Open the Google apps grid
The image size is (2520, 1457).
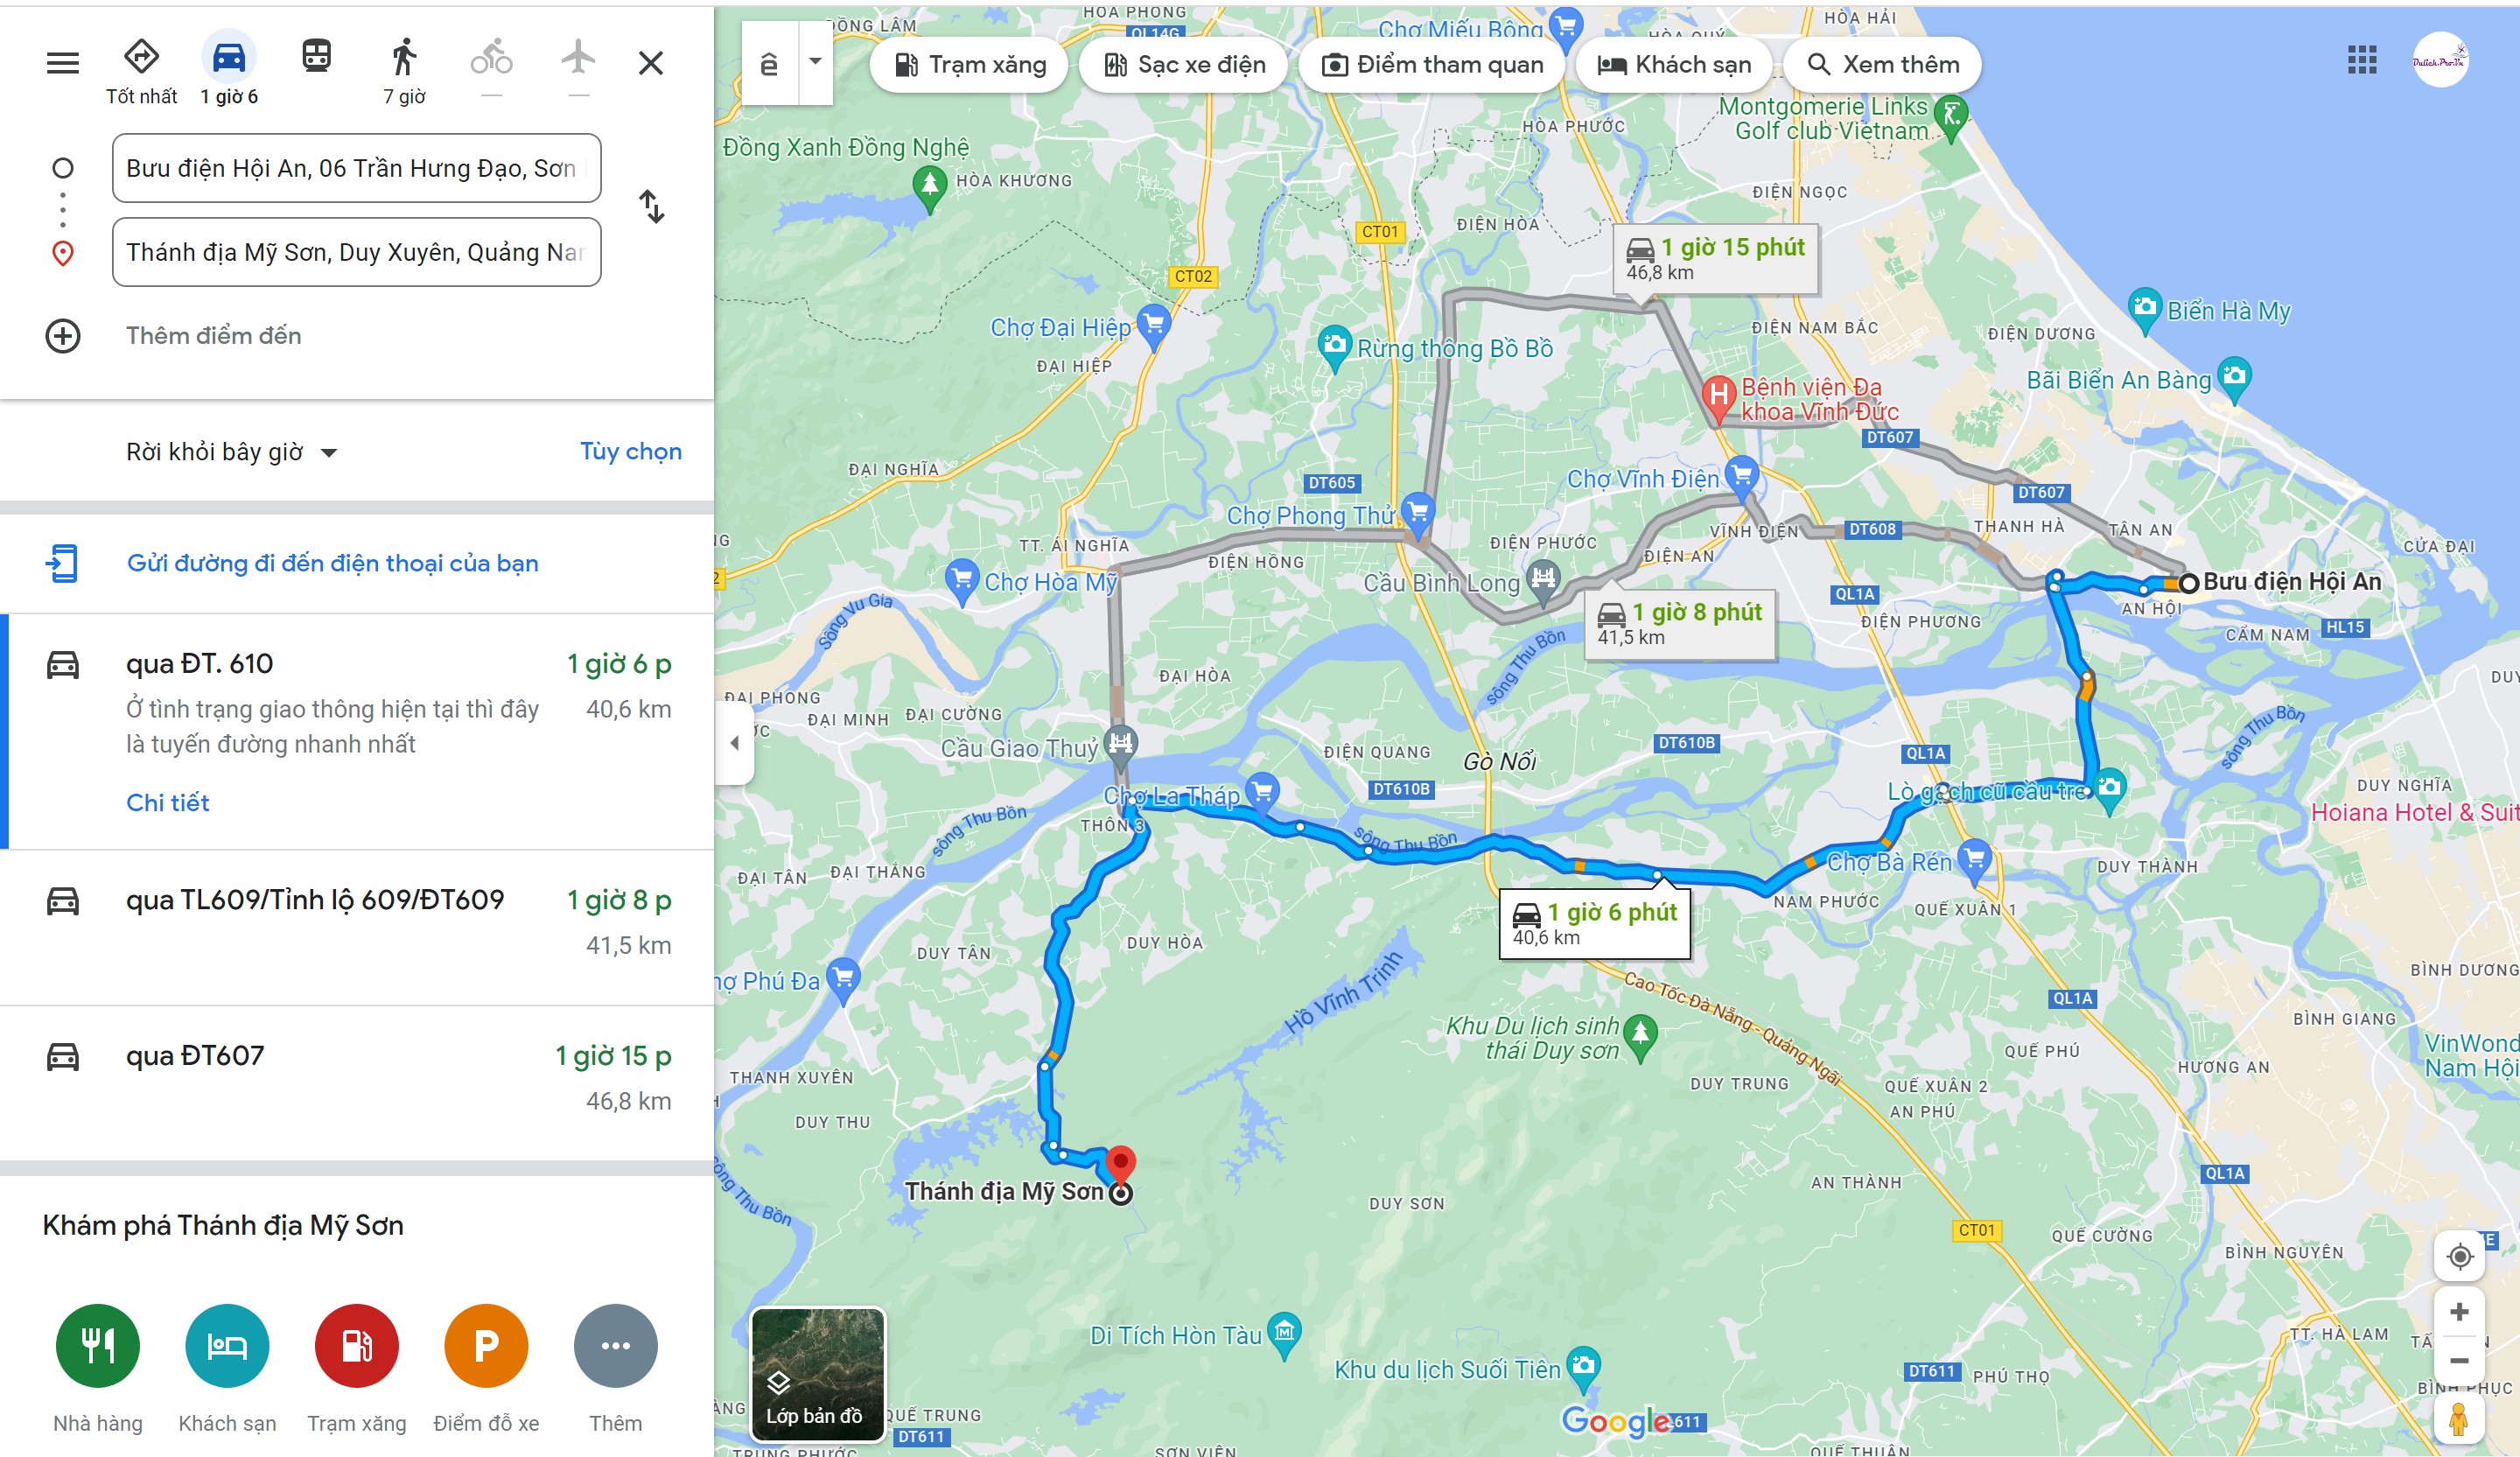(x=2362, y=60)
